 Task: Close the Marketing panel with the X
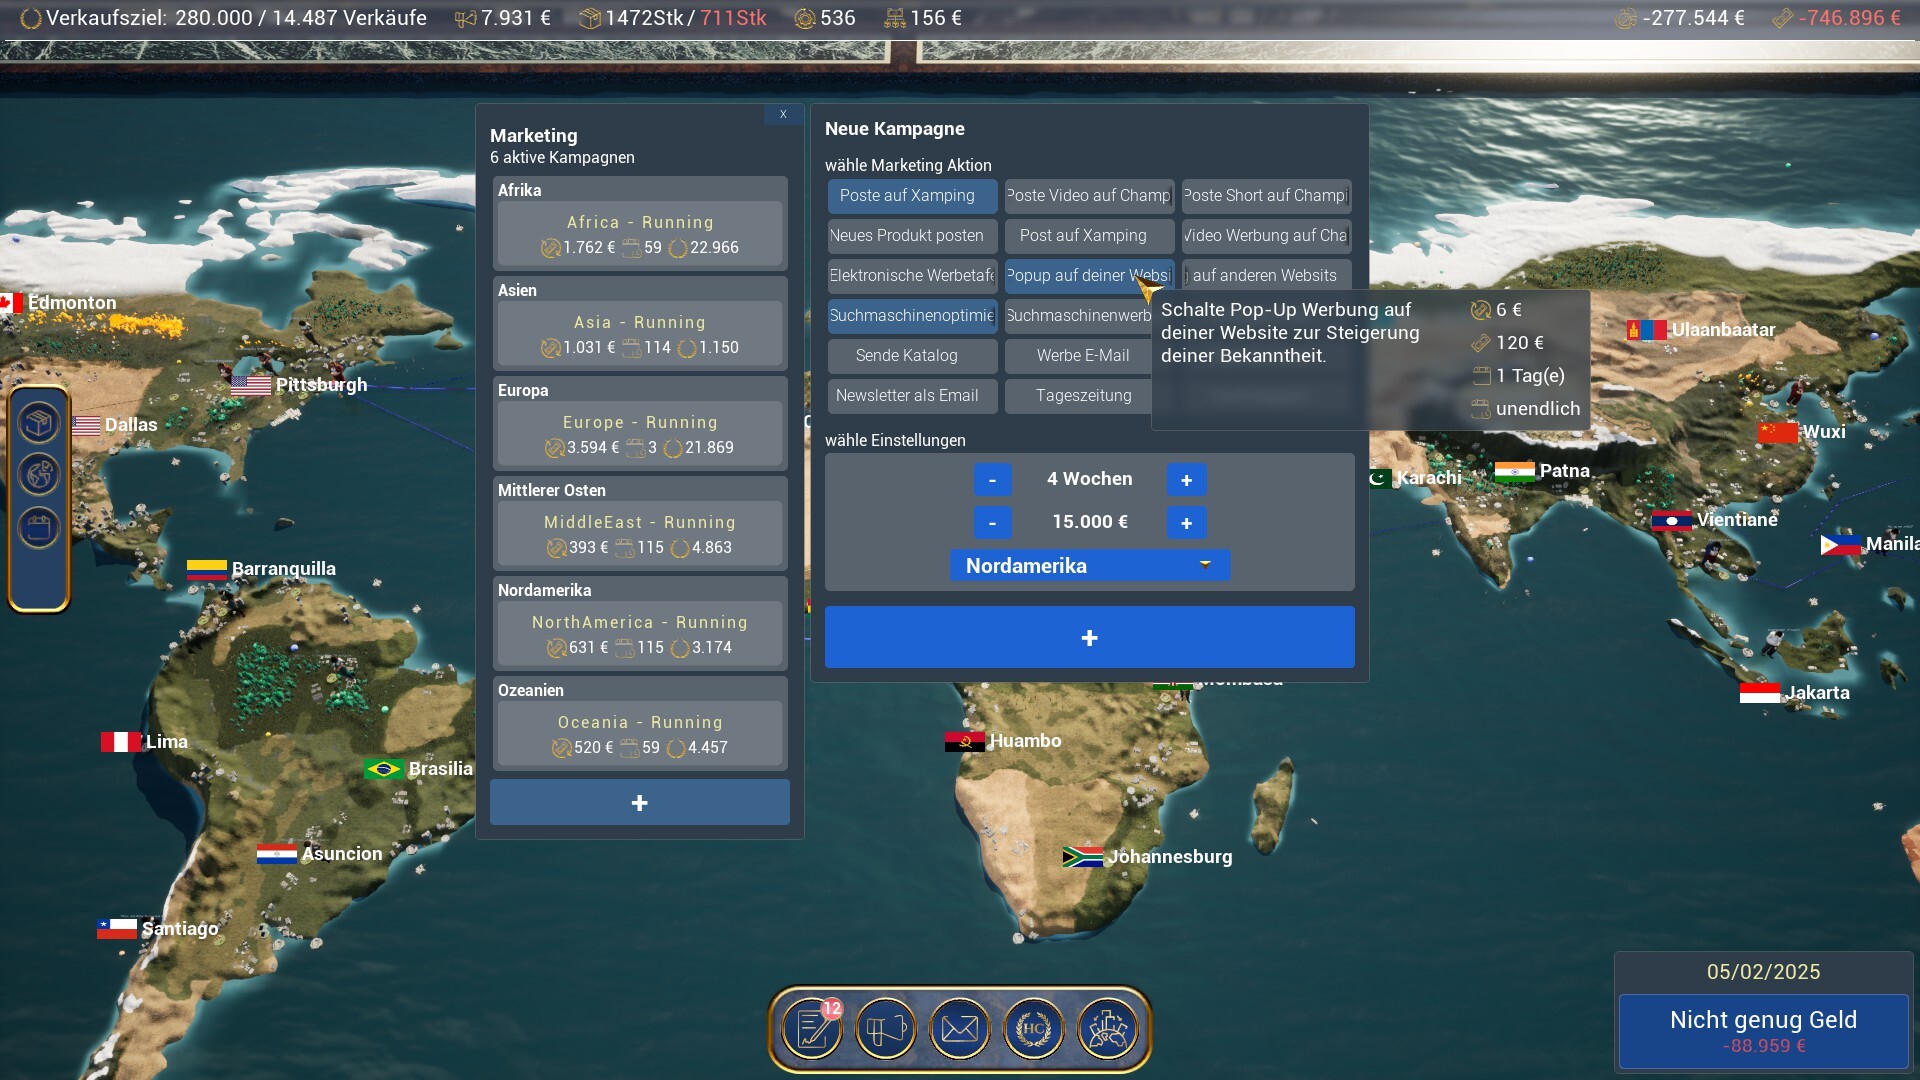point(783,114)
